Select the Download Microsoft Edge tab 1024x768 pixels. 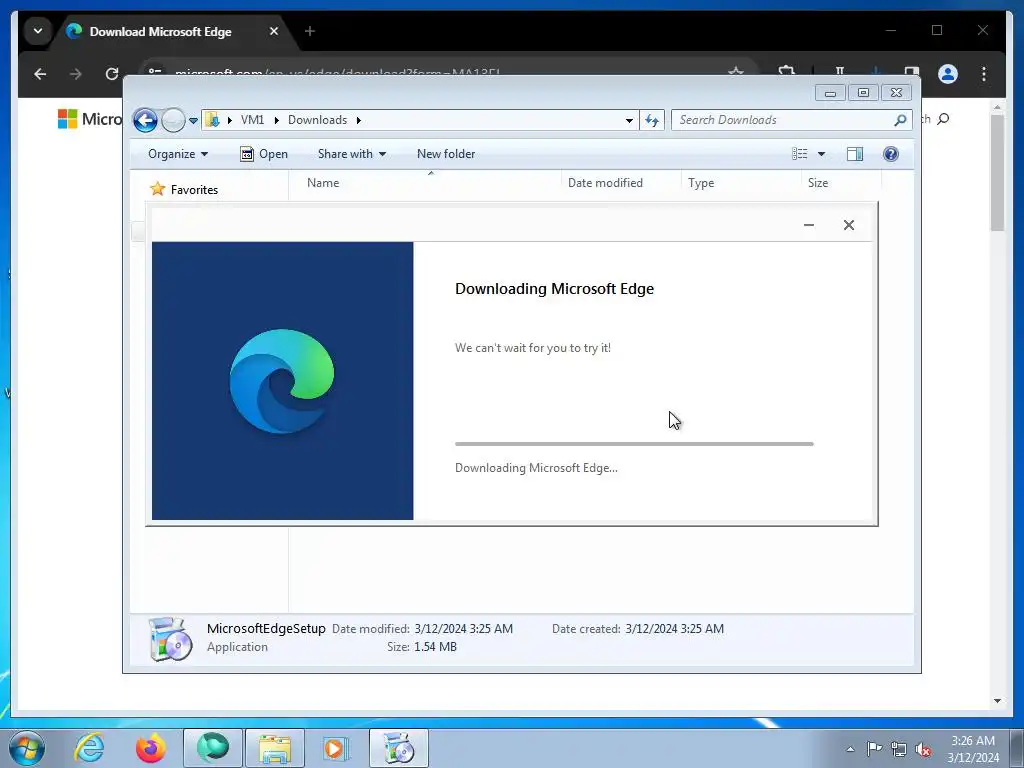pos(160,31)
